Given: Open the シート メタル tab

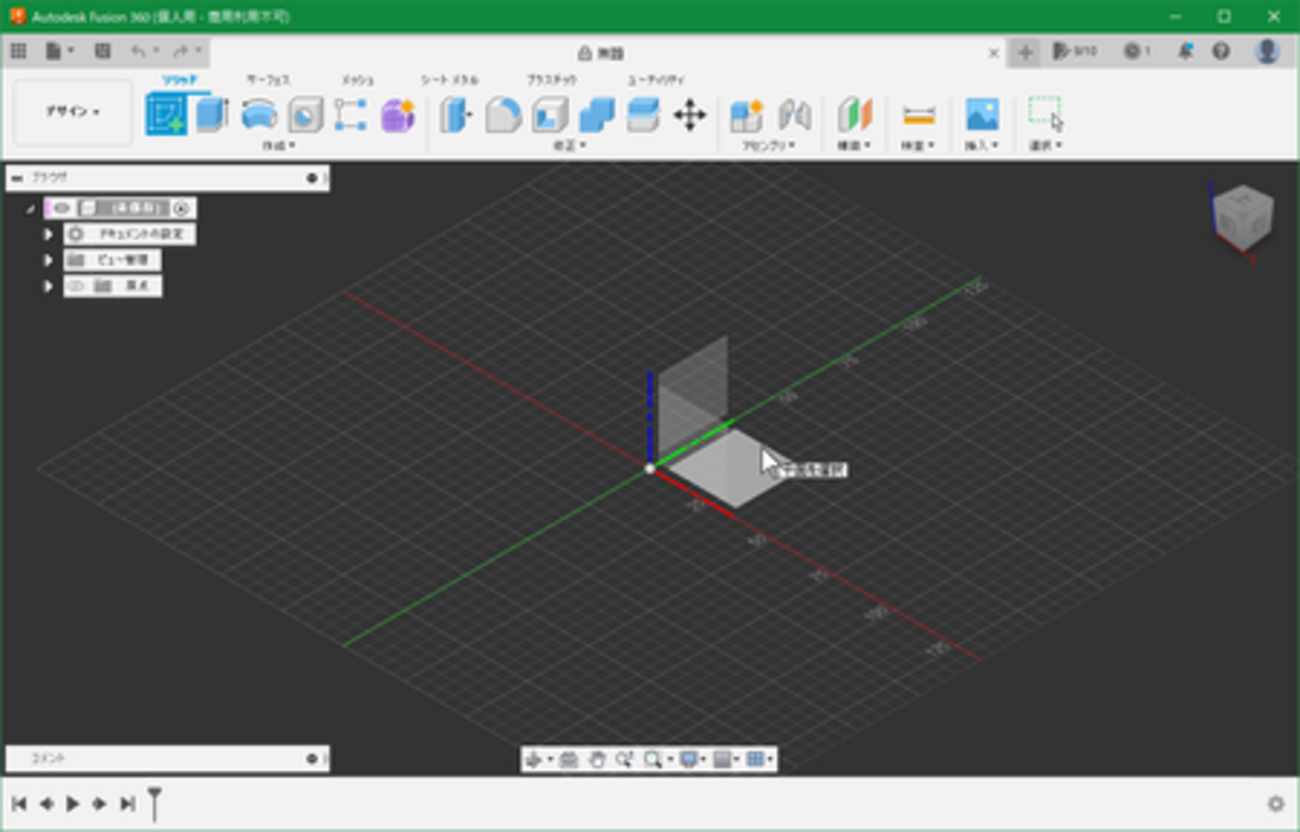Looking at the screenshot, I should point(449,80).
